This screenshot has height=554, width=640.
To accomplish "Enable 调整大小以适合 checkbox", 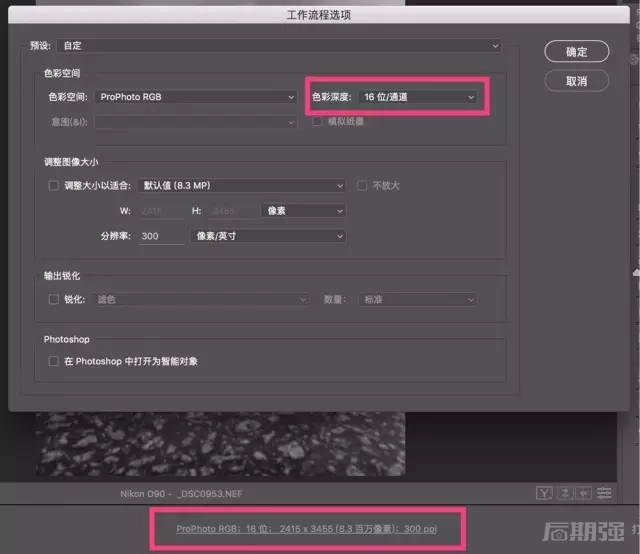I will pos(53,186).
